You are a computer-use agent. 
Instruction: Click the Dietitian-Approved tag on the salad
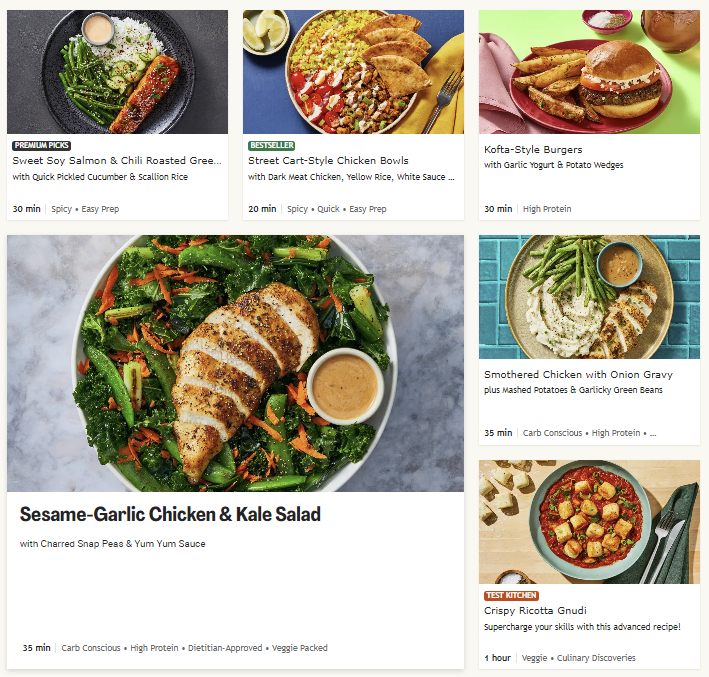226,648
